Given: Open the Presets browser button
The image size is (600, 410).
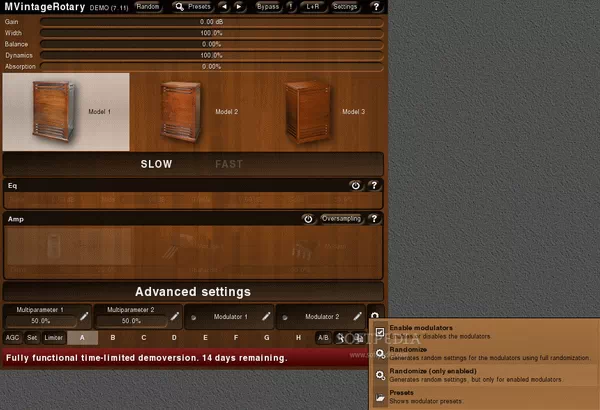Looking at the screenshot, I should (x=194, y=7).
